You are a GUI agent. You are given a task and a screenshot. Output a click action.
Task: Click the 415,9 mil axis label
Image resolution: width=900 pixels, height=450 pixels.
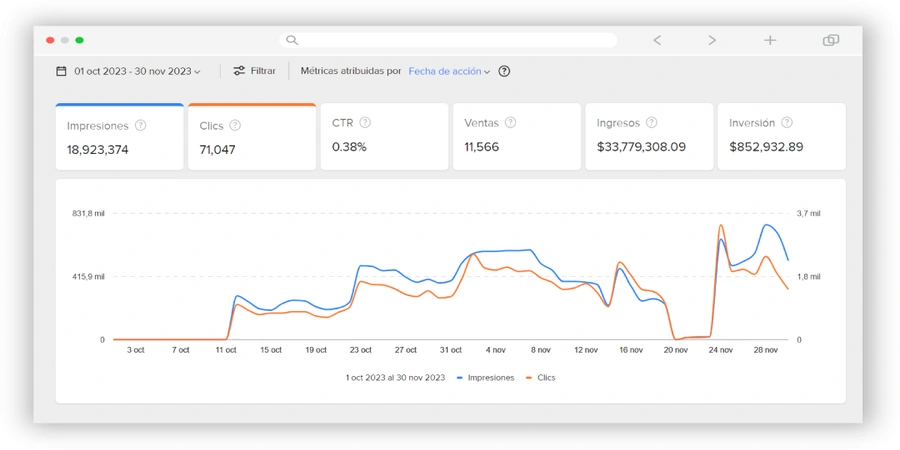[88, 277]
